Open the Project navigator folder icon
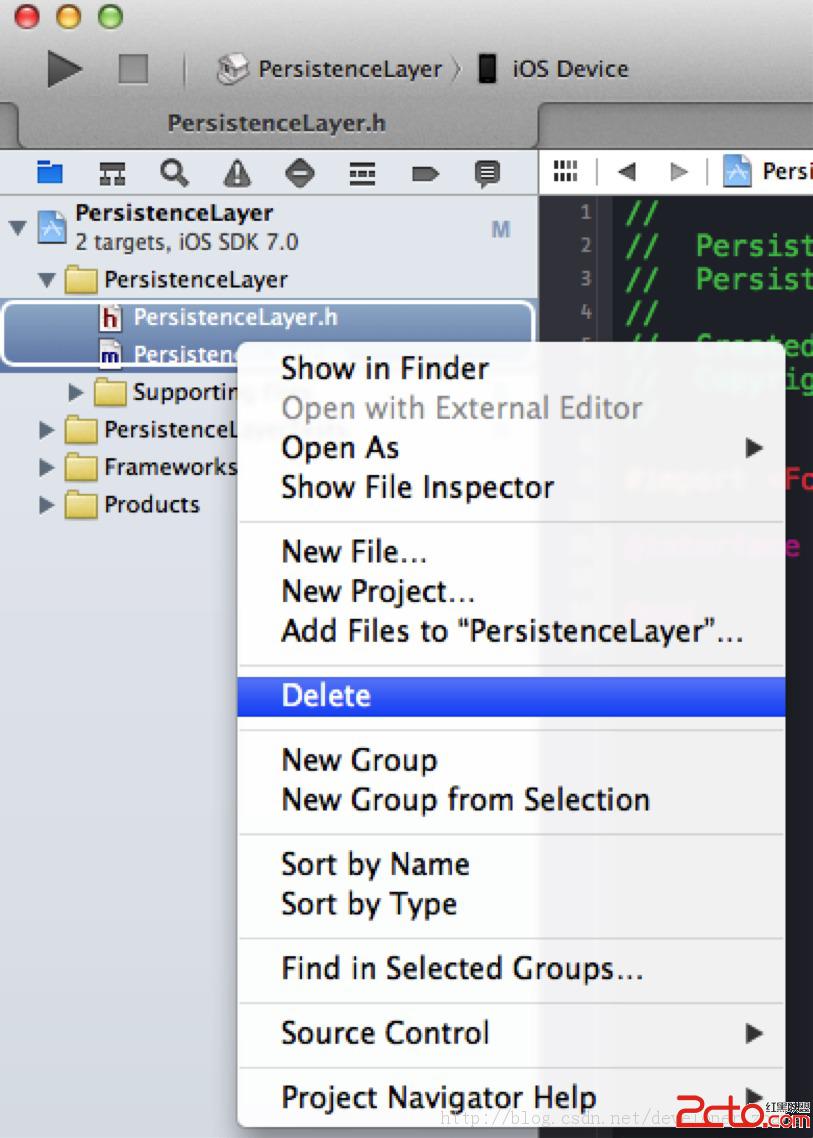813x1138 pixels. [x=50, y=173]
